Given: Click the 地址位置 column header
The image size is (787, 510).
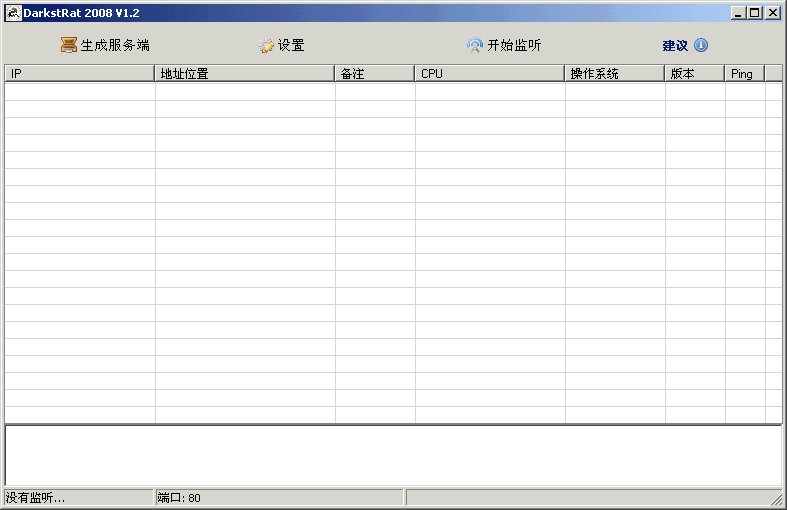Looking at the screenshot, I should coord(245,74).
